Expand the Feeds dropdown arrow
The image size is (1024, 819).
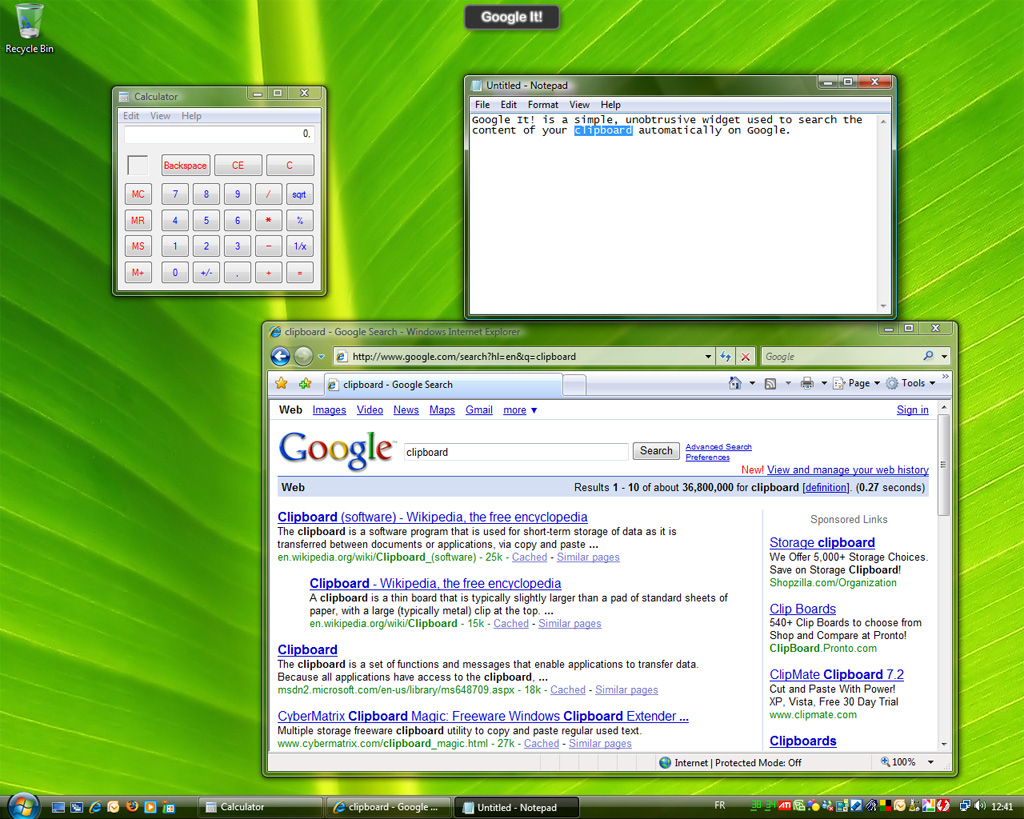788,383
